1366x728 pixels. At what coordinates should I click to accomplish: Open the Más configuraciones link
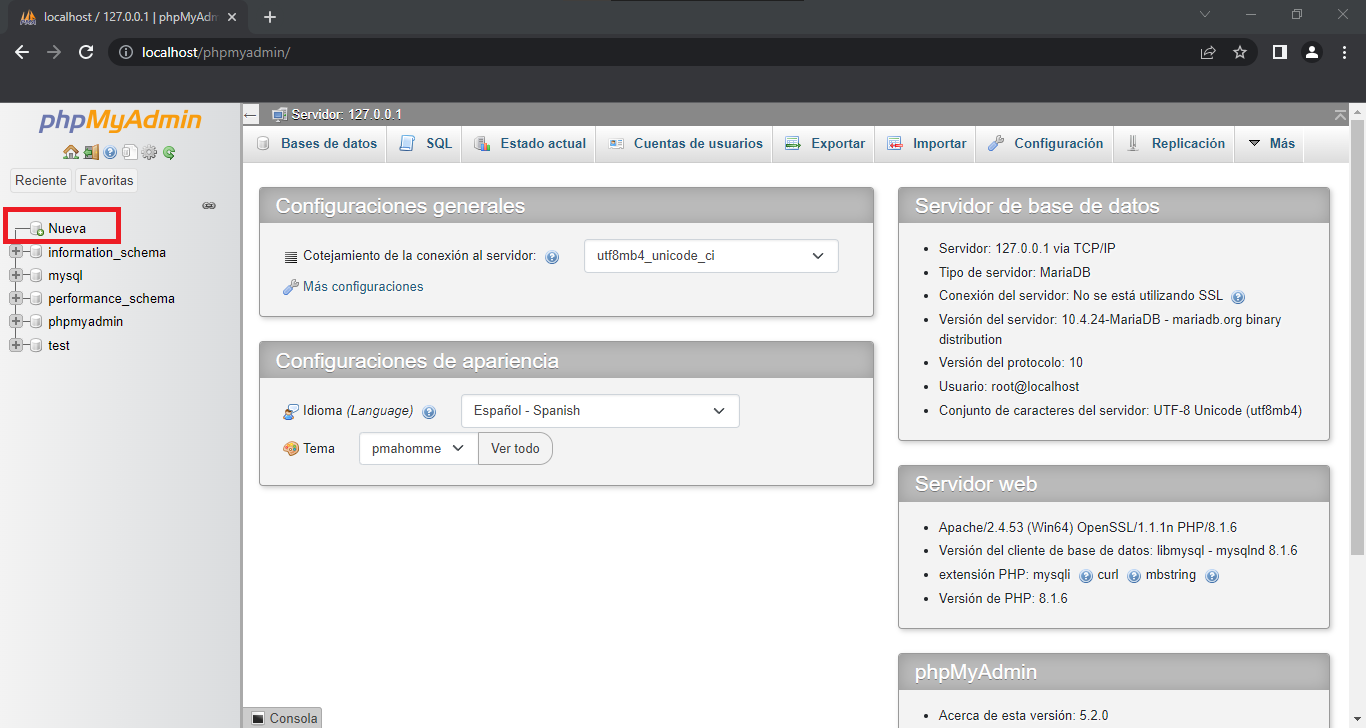coord(363,287)
